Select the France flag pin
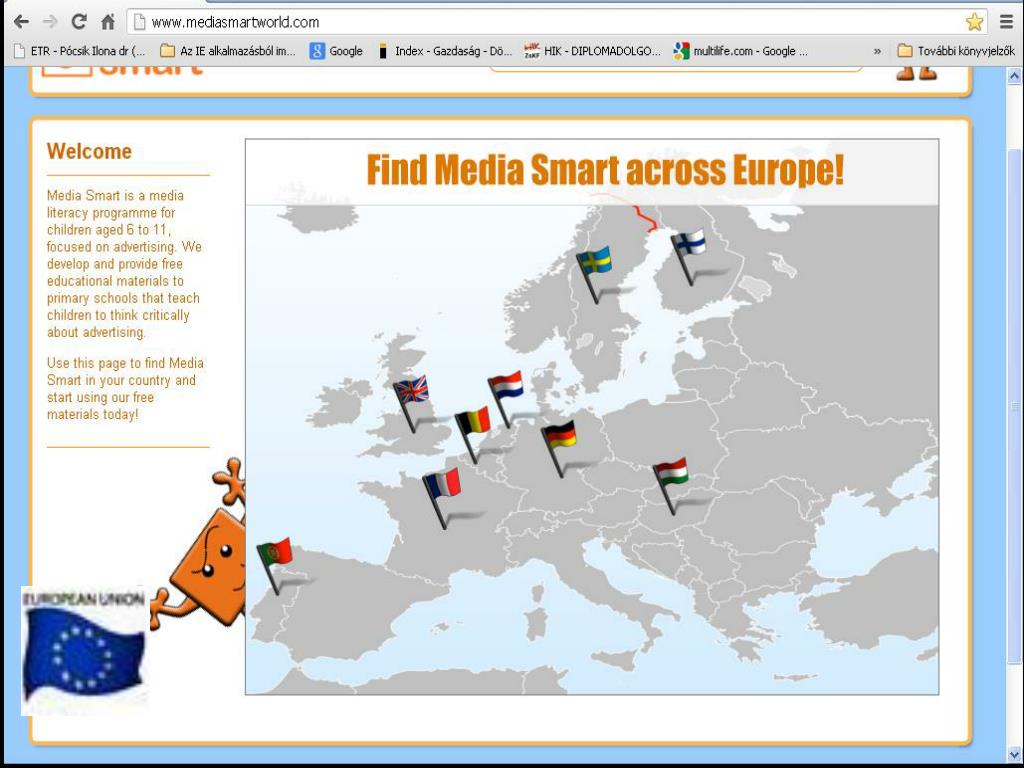1024x768 pixels. tap(441, 498)
